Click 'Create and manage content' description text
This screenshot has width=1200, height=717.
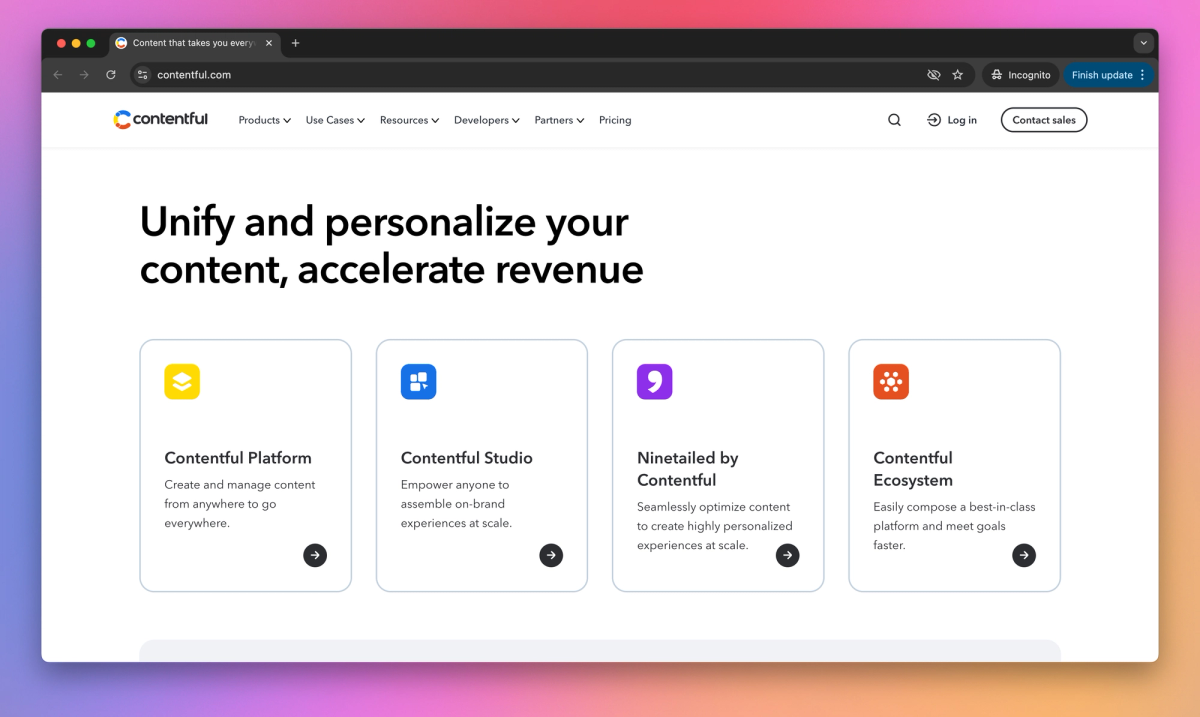coord(240,504)
